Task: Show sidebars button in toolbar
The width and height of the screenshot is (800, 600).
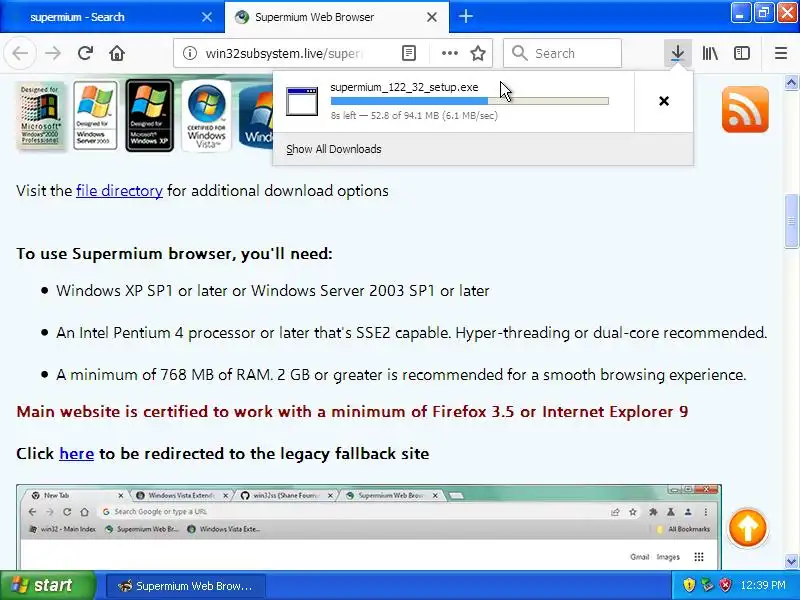Action: 742,53
